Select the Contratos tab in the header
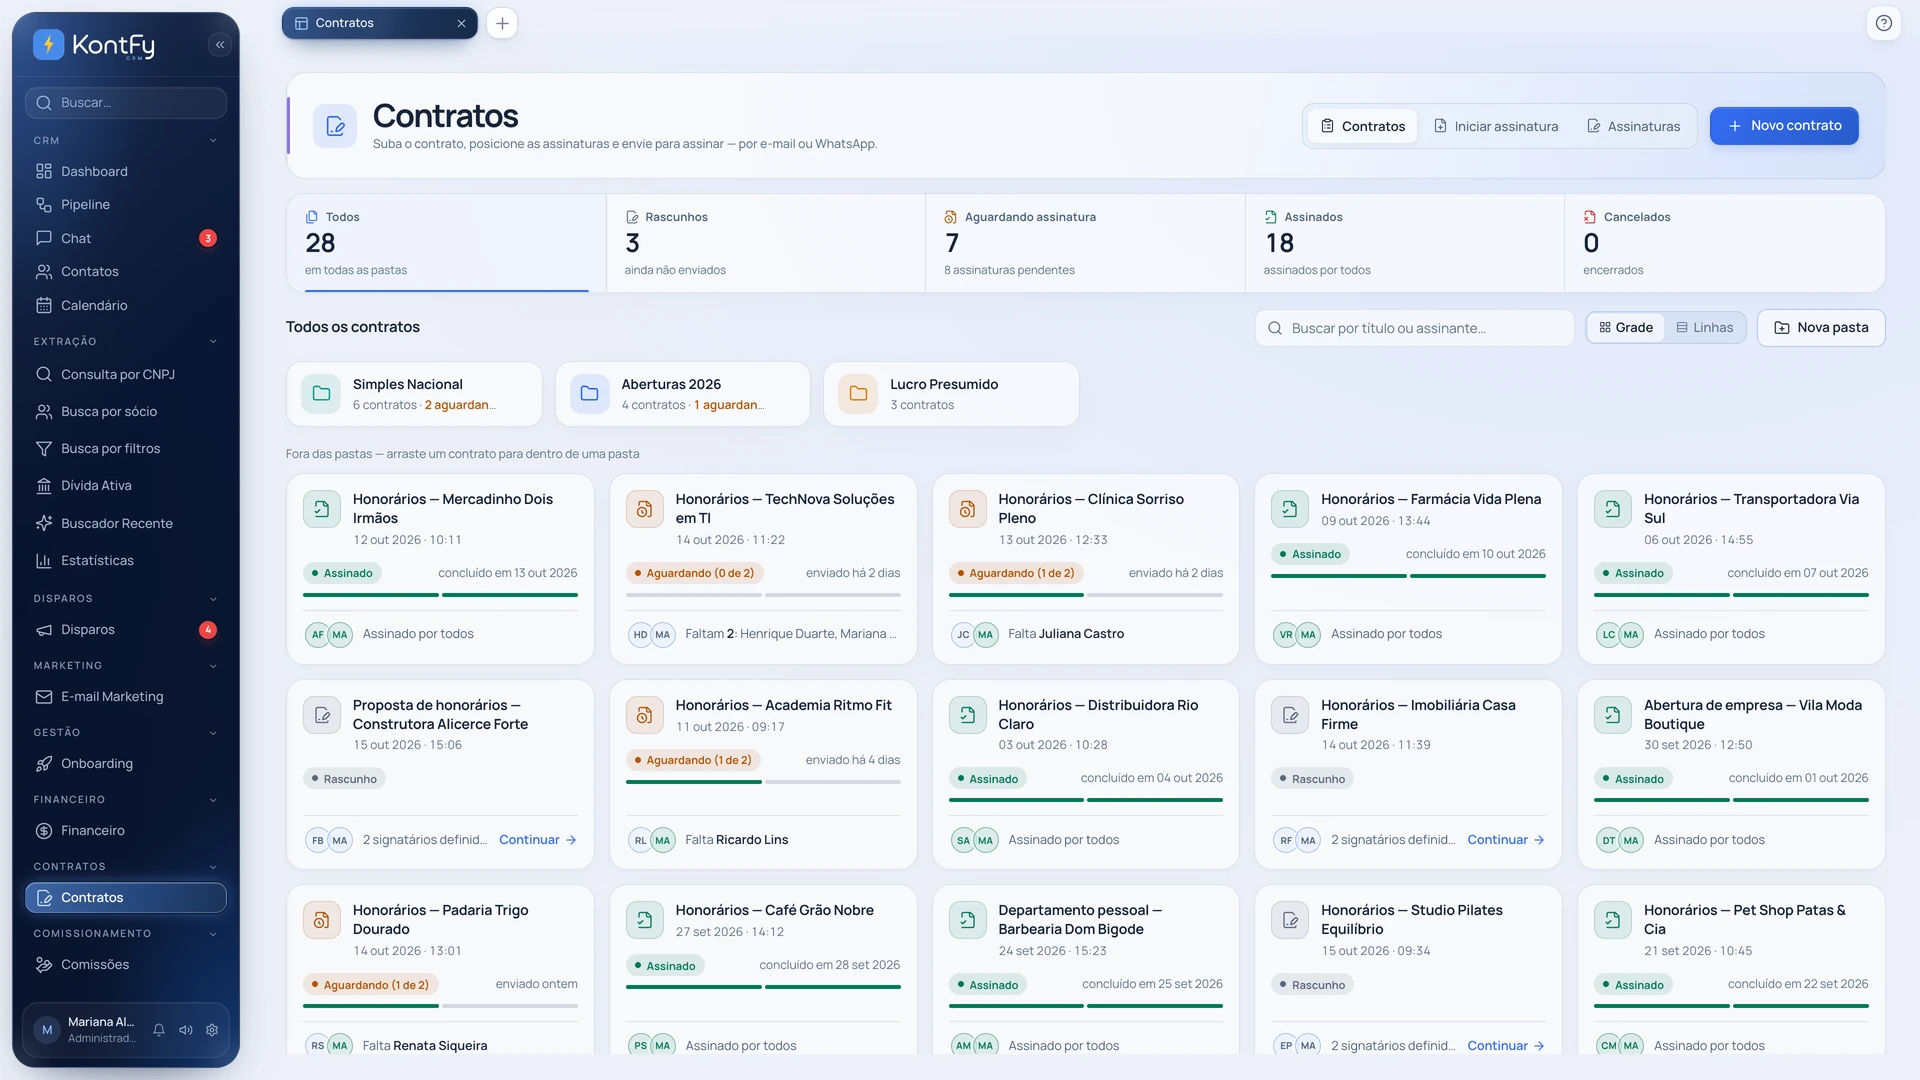 pos(1363,126)
